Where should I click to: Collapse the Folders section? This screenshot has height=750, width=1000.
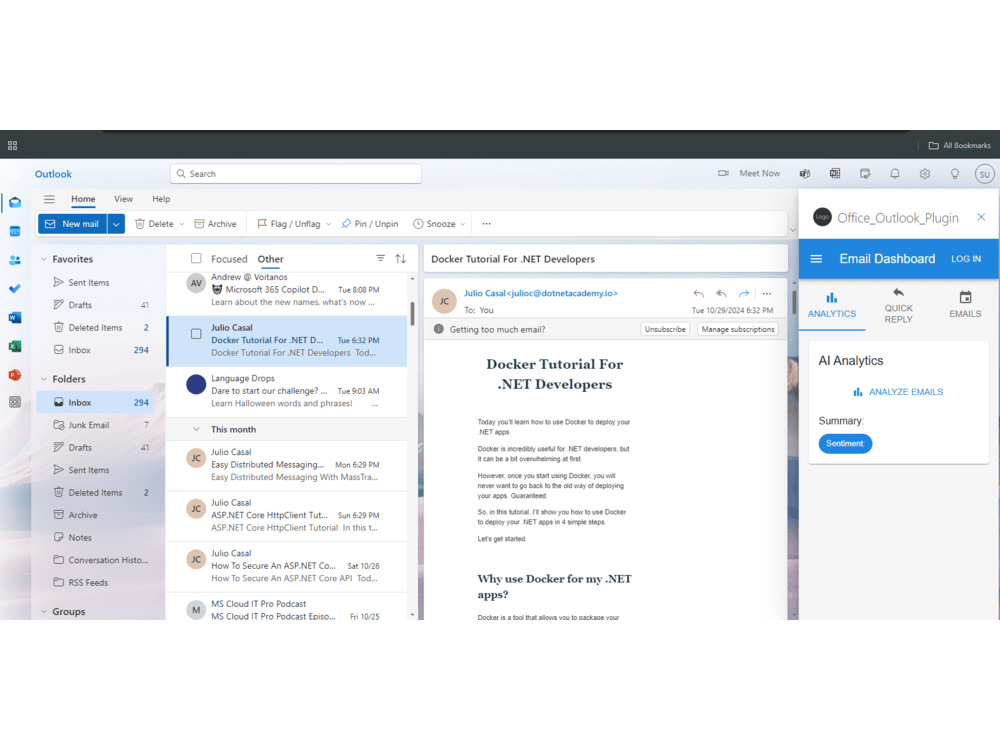tap(44, 379)
